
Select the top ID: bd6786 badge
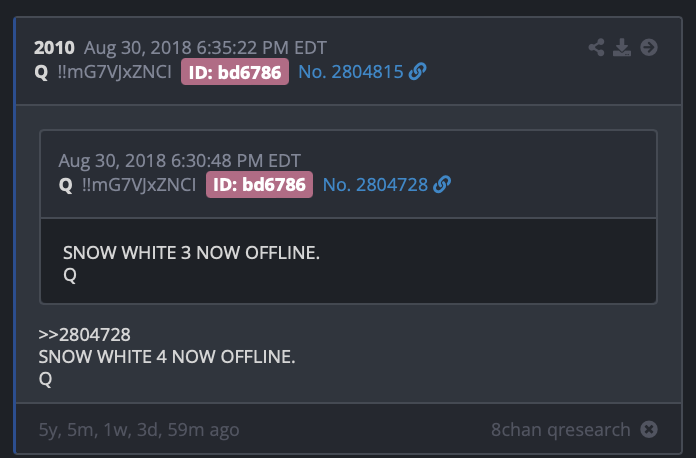235,72
